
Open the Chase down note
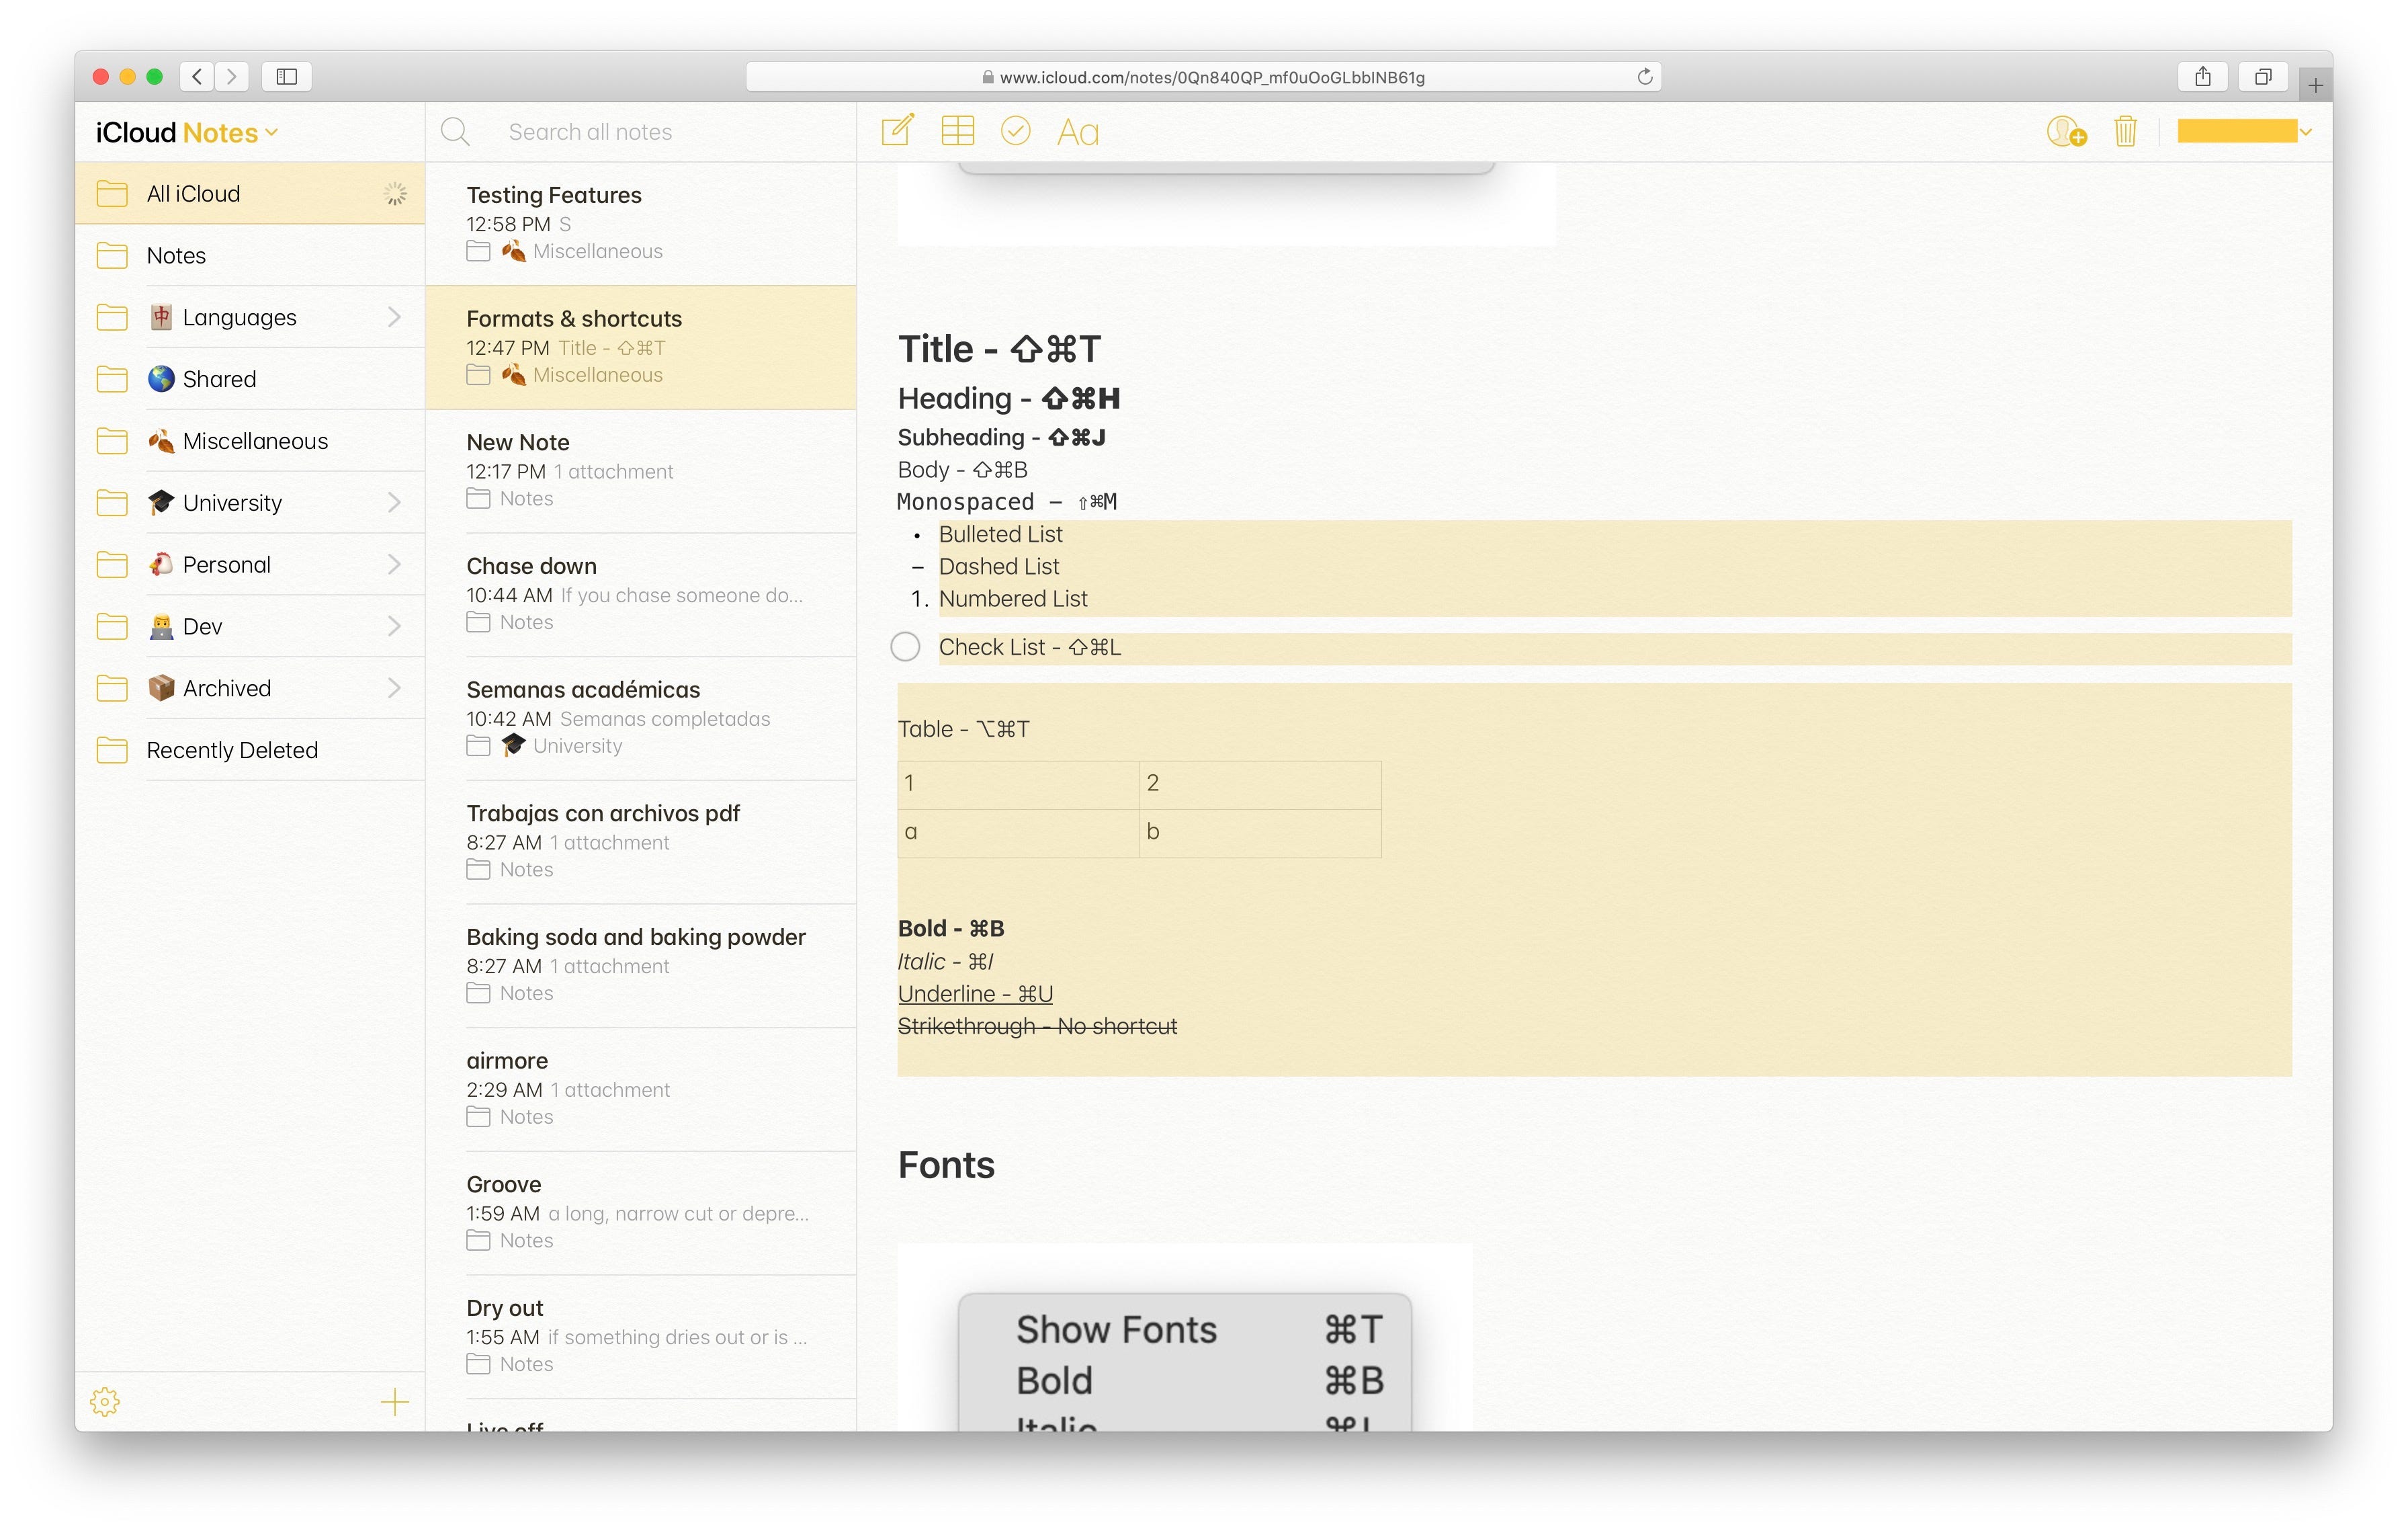[x=641, y=594]
